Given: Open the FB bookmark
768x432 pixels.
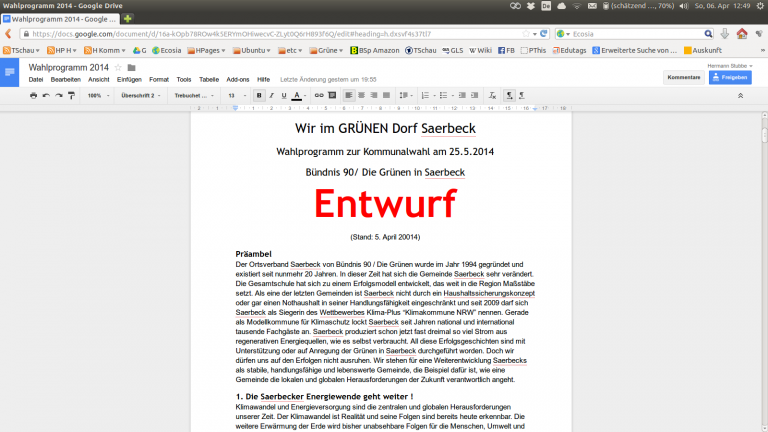Looking at the screenshot, I should click(506, 50).
